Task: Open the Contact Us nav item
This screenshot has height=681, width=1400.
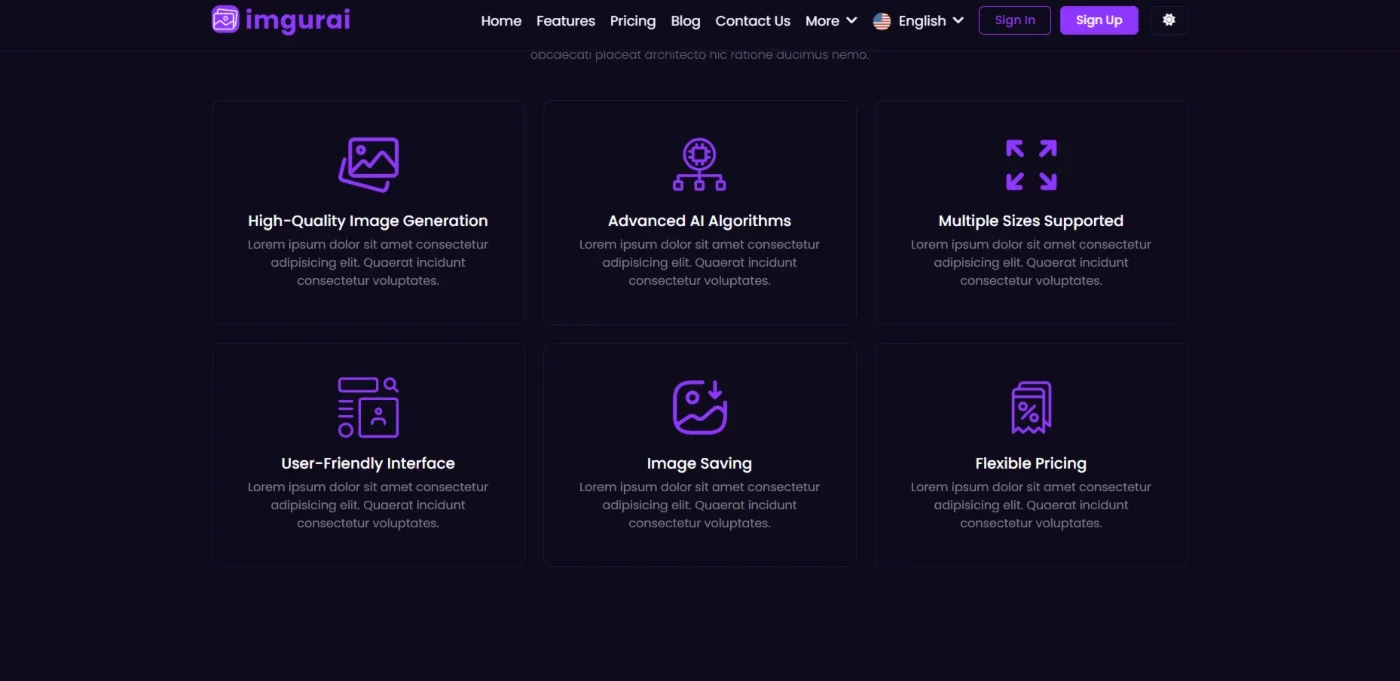Action: pos(753,21)
